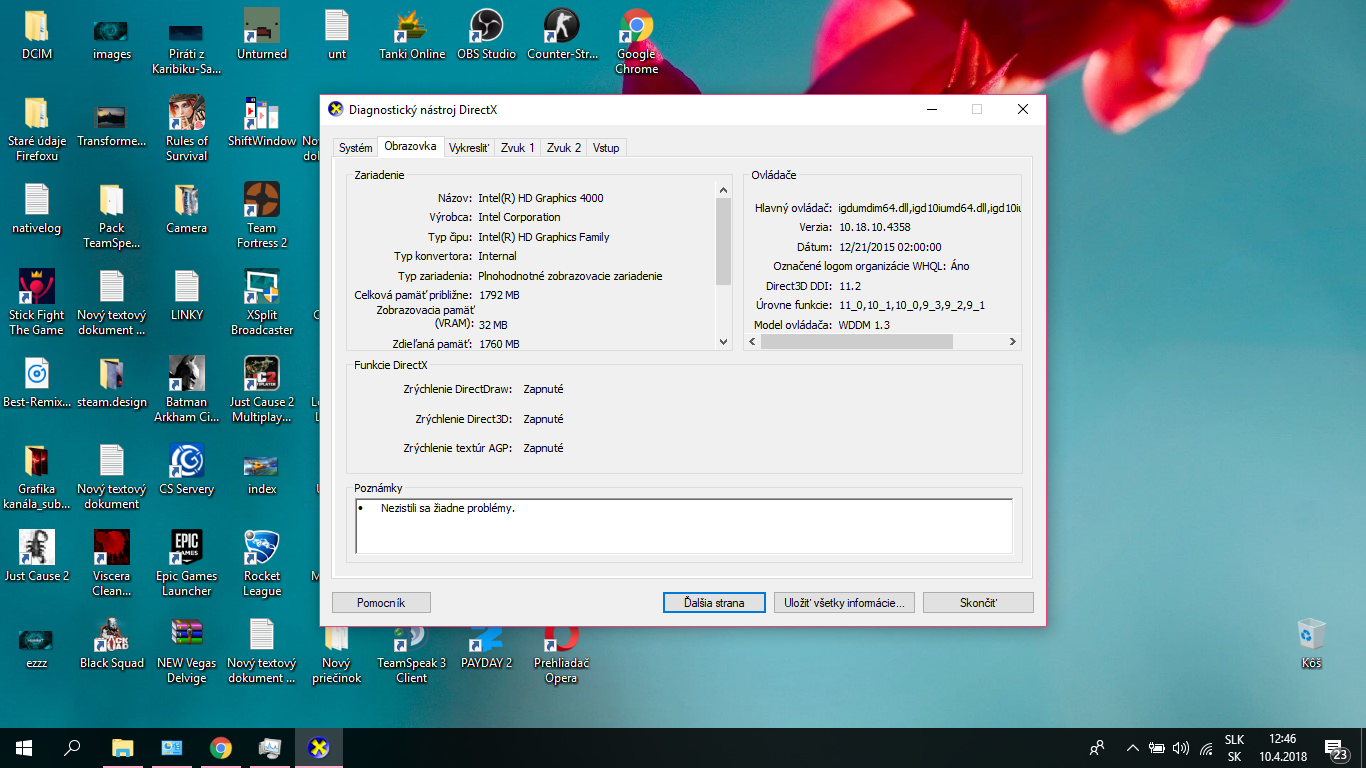Select Stick Fight The Game icon
This screenshot has height=768, width=1366.
pos(37,302)
